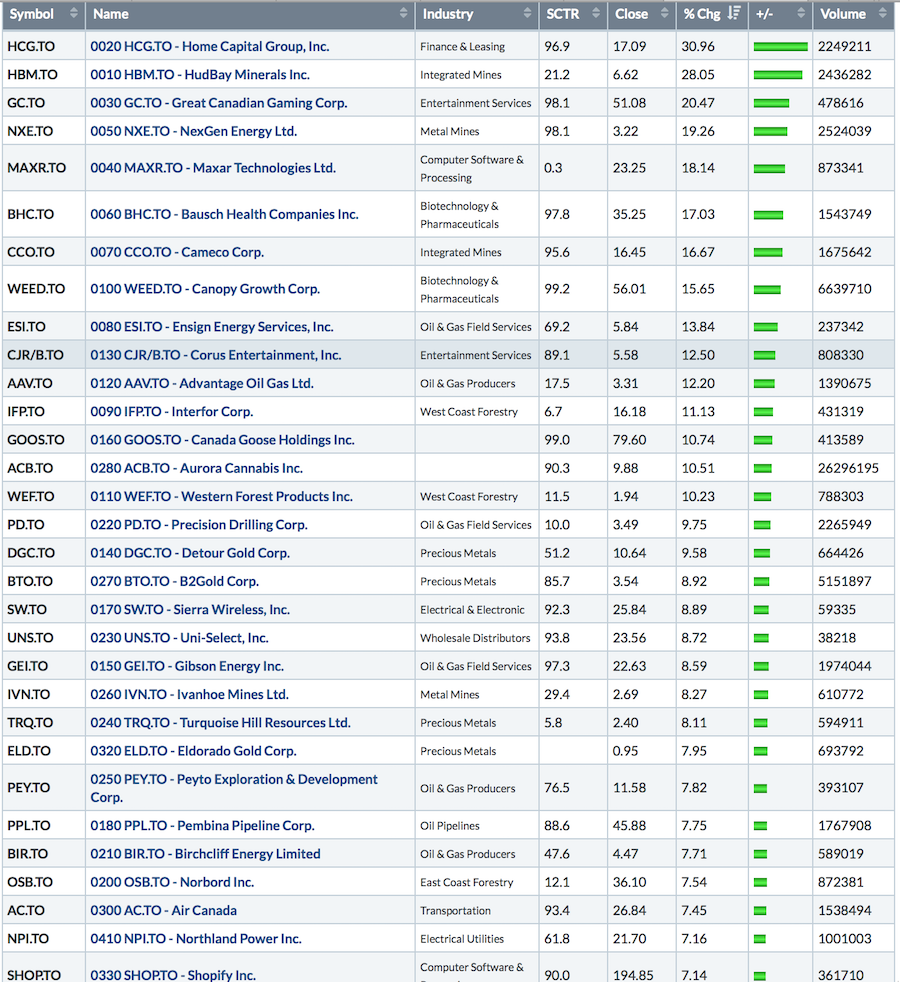Open Turquoise Hill Resources Ltd. link

(x=220, y=722)
